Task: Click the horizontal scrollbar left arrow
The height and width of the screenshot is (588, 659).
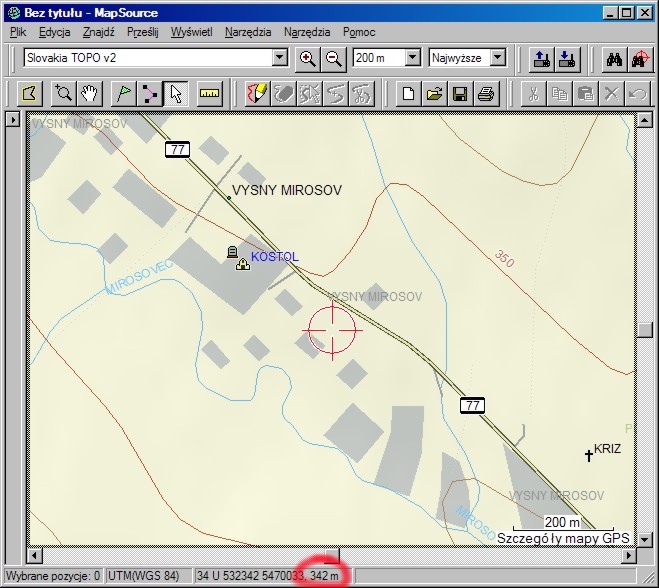Action: [34, 556]
